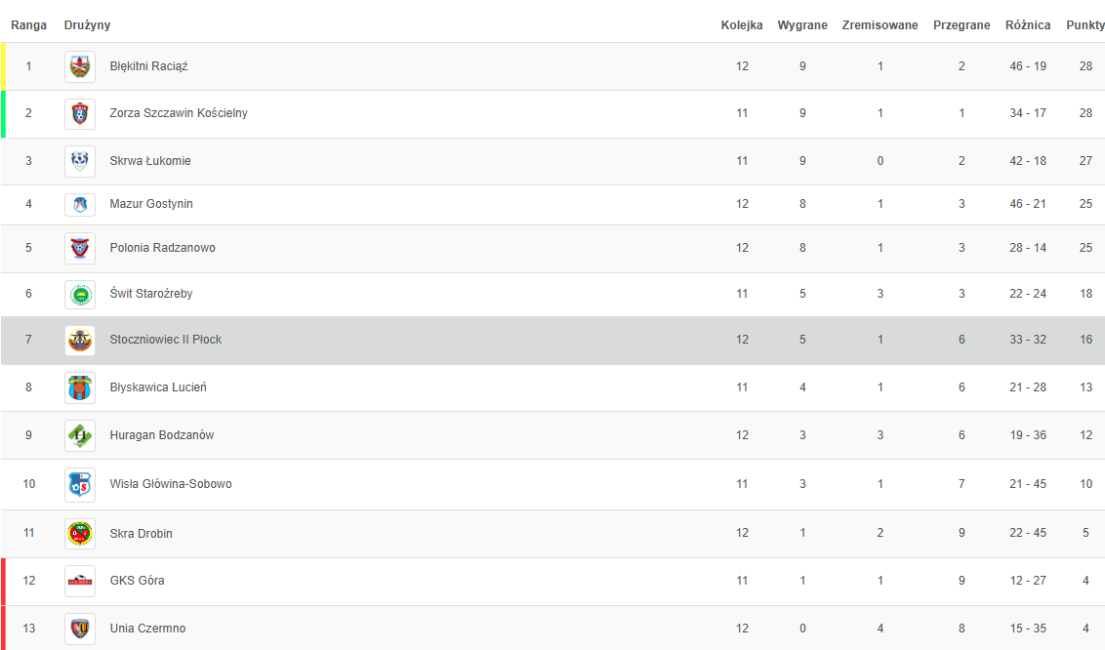Sort by the Wygrane column header
This screenshot has width=1105, height=650.
(802, 25)
